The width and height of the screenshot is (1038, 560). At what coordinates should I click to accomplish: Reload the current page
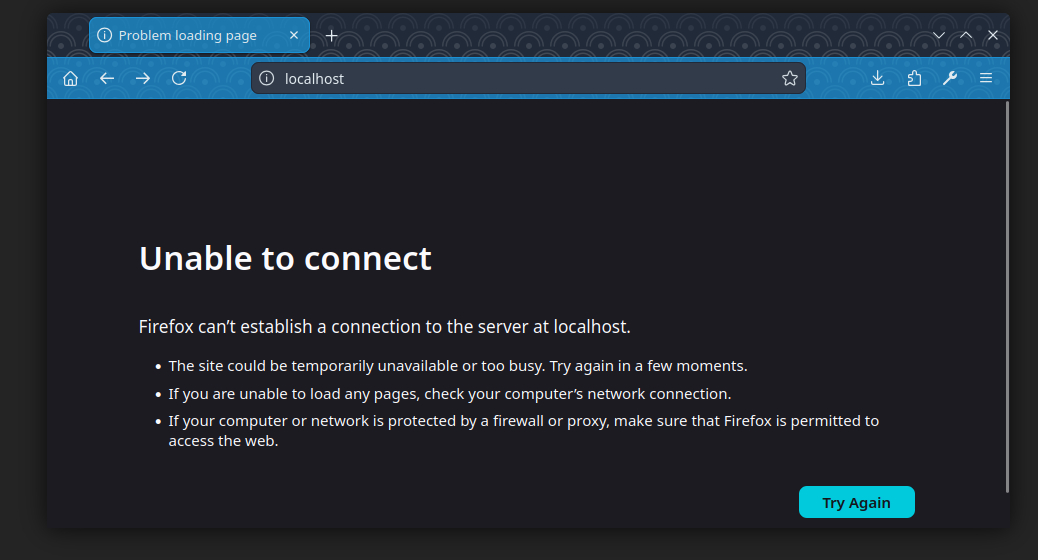(x=179, y=78)
